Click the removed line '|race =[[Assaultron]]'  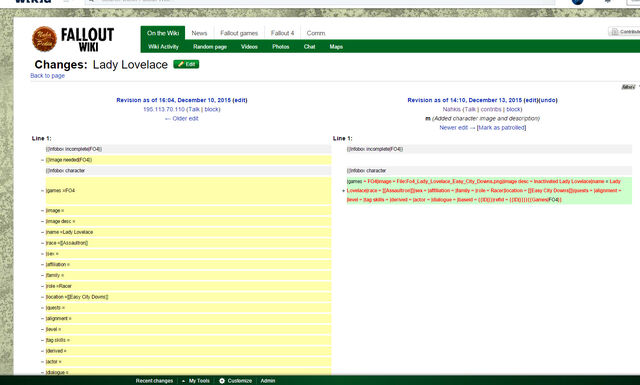[x=188, y=243]
